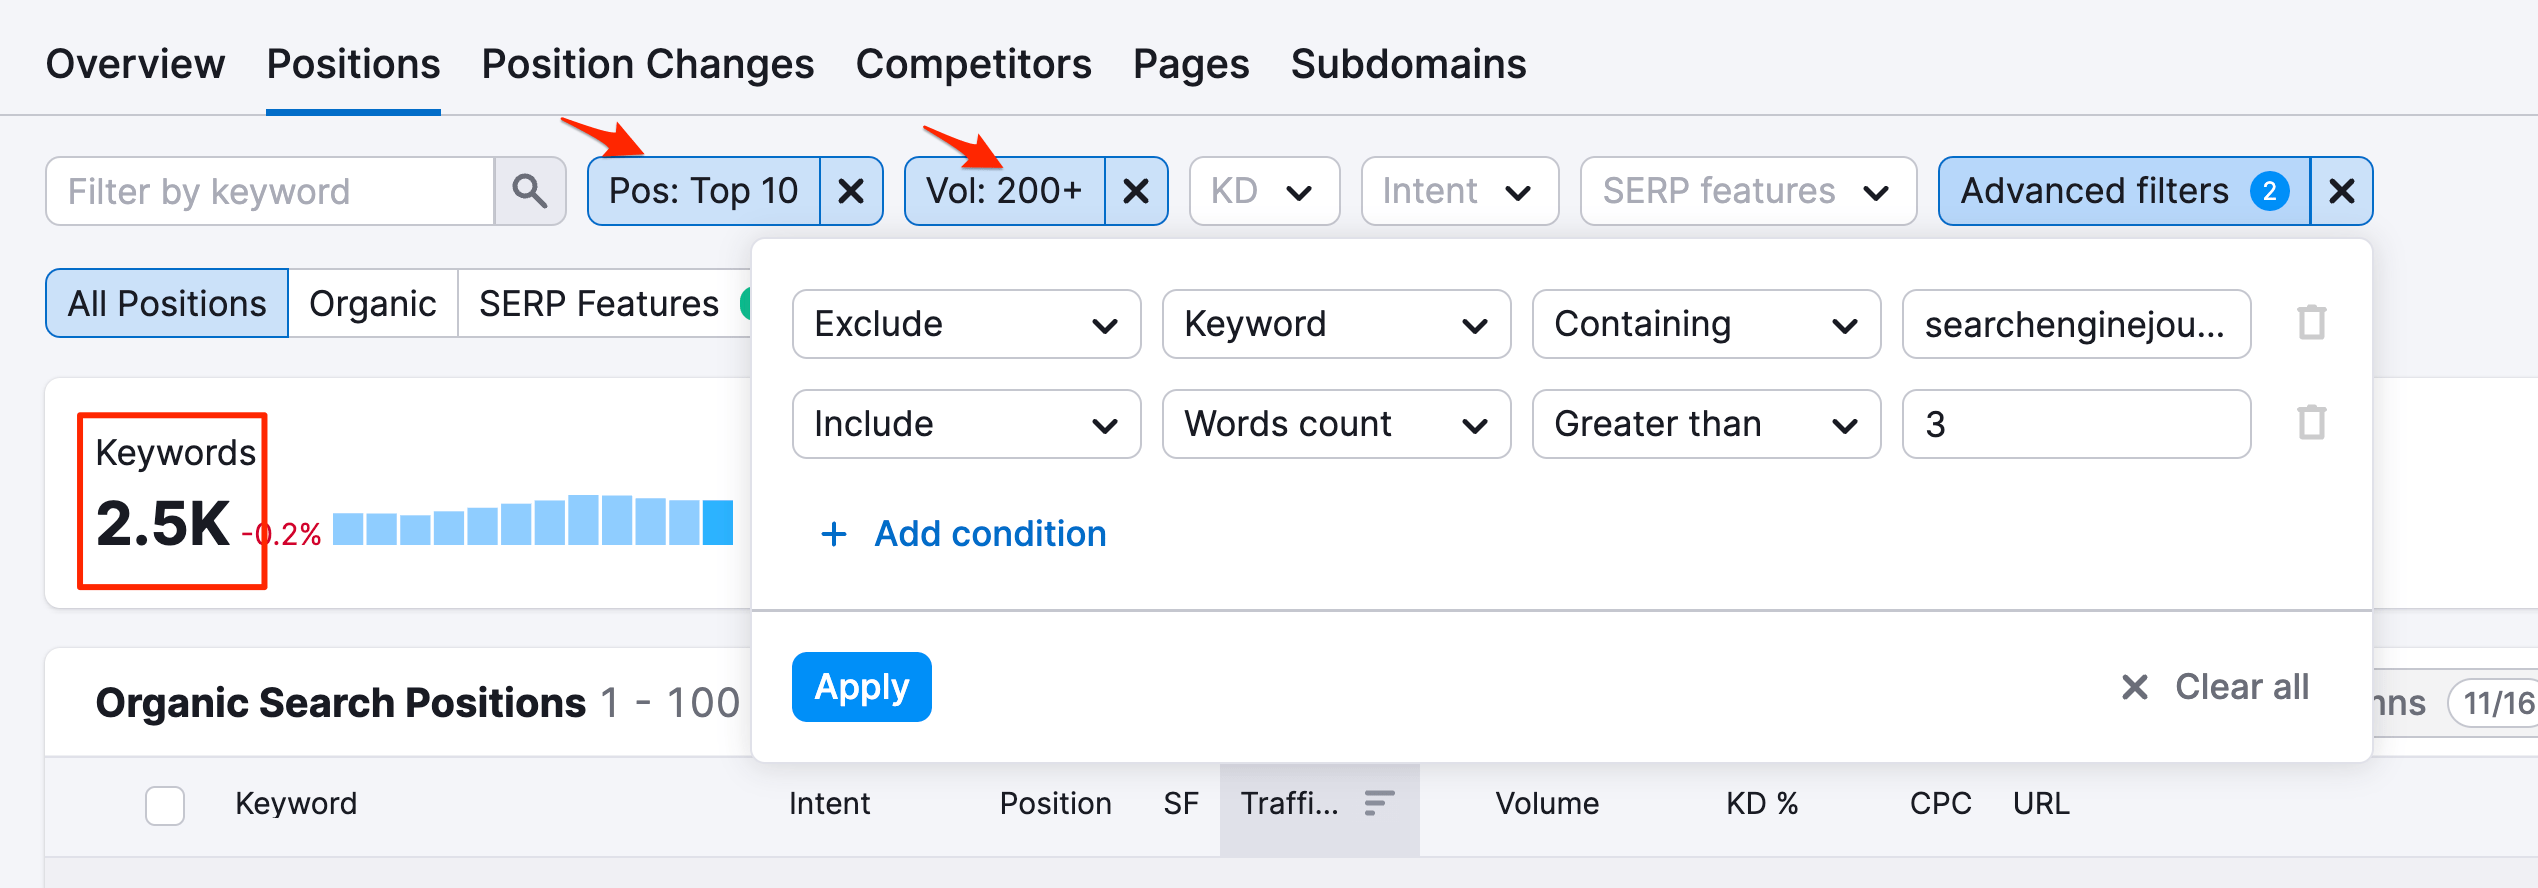Screen dimensions: 2538x888
Task: Go to the Competitors tab
Action: 973,64
